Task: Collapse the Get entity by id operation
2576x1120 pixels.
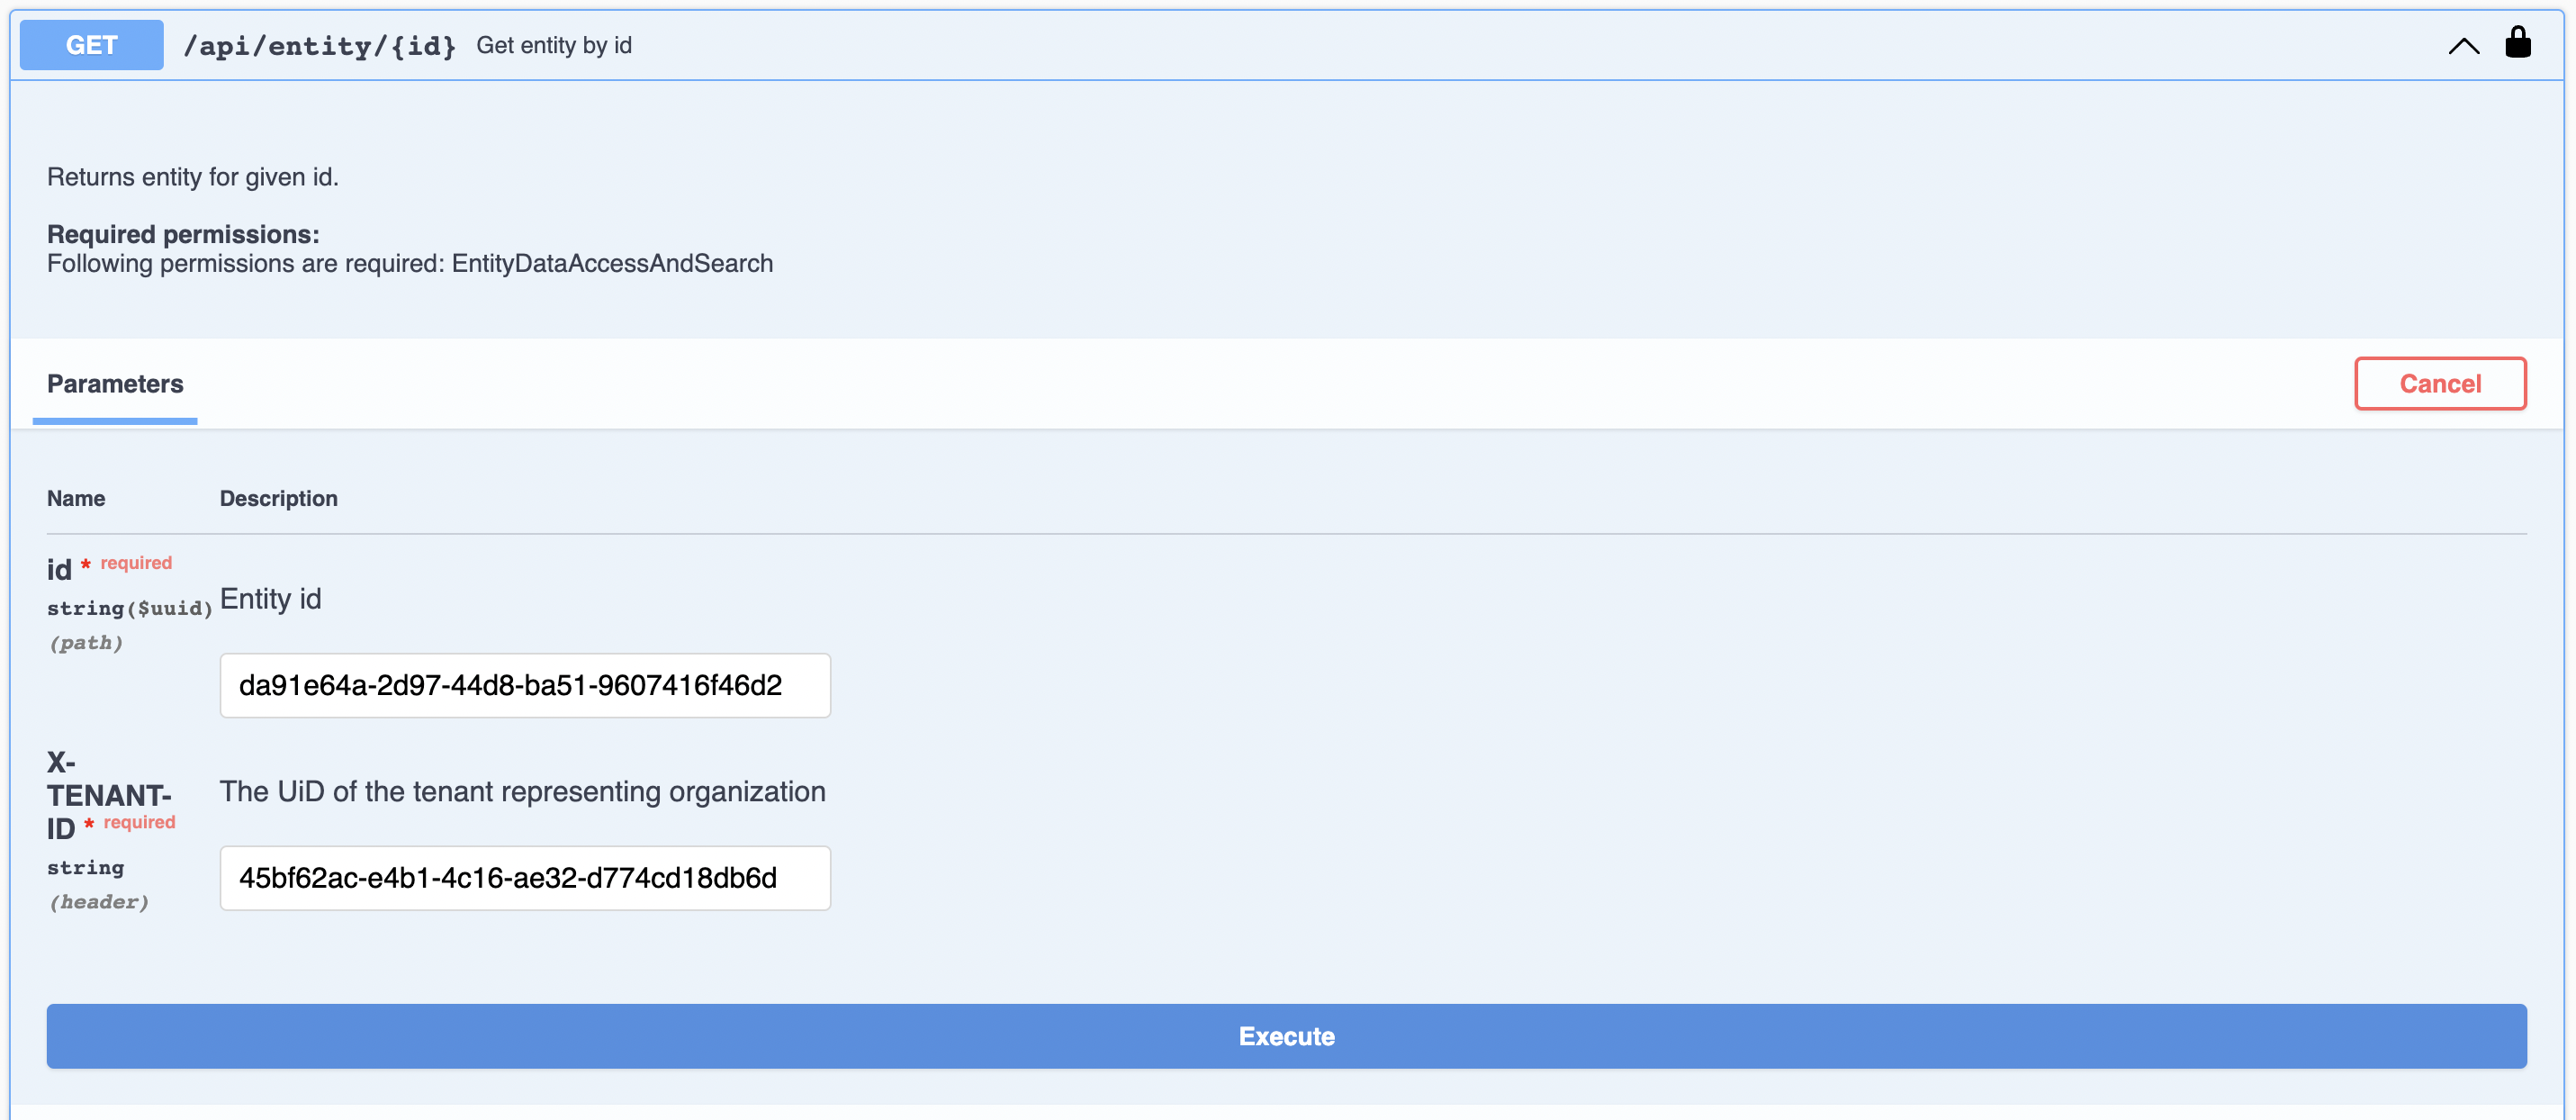Action: click(x=2463, y=46)
